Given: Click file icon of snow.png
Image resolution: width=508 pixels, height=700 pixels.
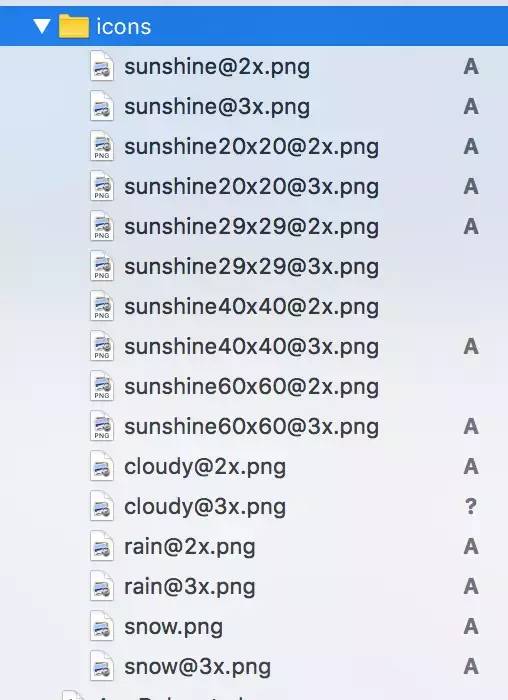Looking at the screenshot, I should [102, 626].
